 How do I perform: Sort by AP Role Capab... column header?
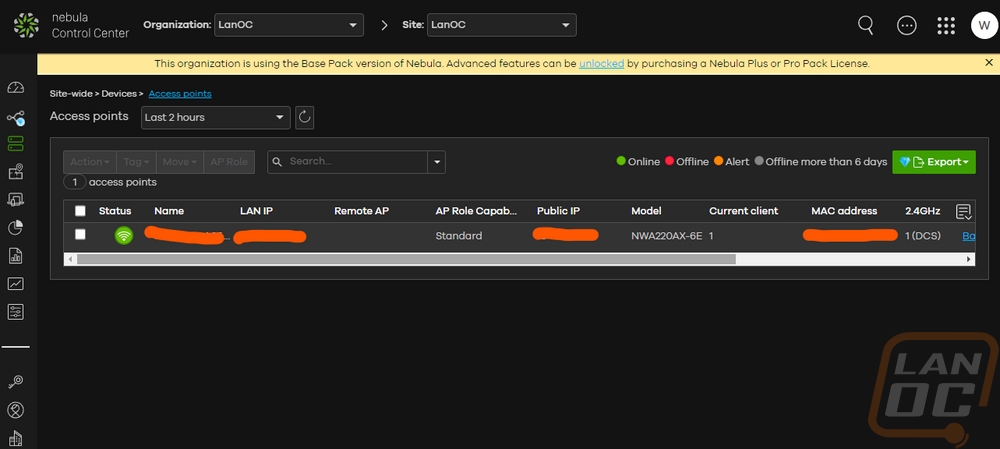click(477, 210)
